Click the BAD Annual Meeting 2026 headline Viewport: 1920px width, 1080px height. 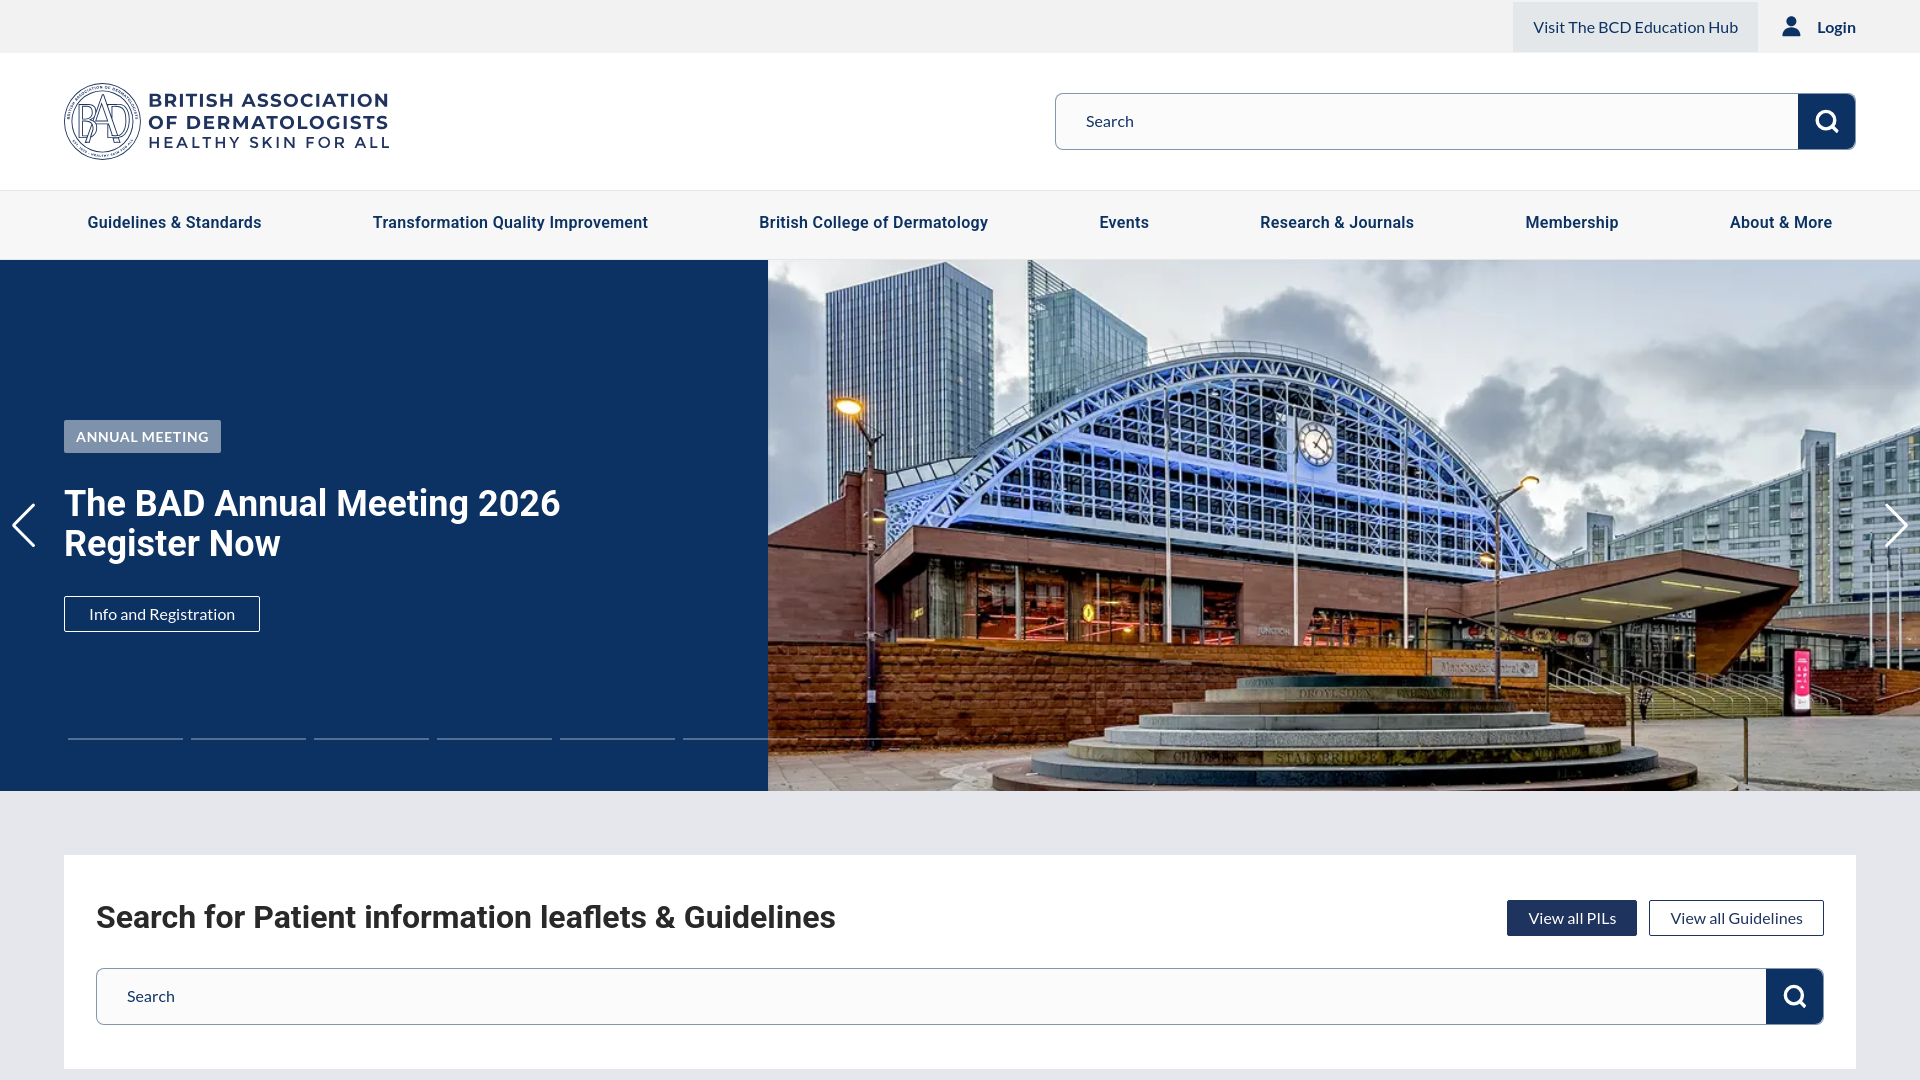pyautogui.click(x=312, y=523)
